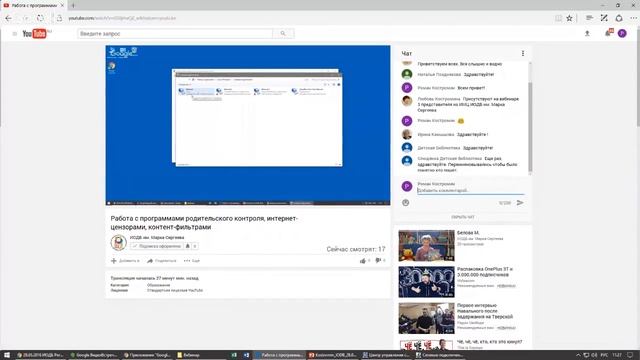Viewport: 640px width, 360px height.
Task: Open 'Распаковка OnePlus 3T' video thumbnail
Action: [x=426, y=282]
